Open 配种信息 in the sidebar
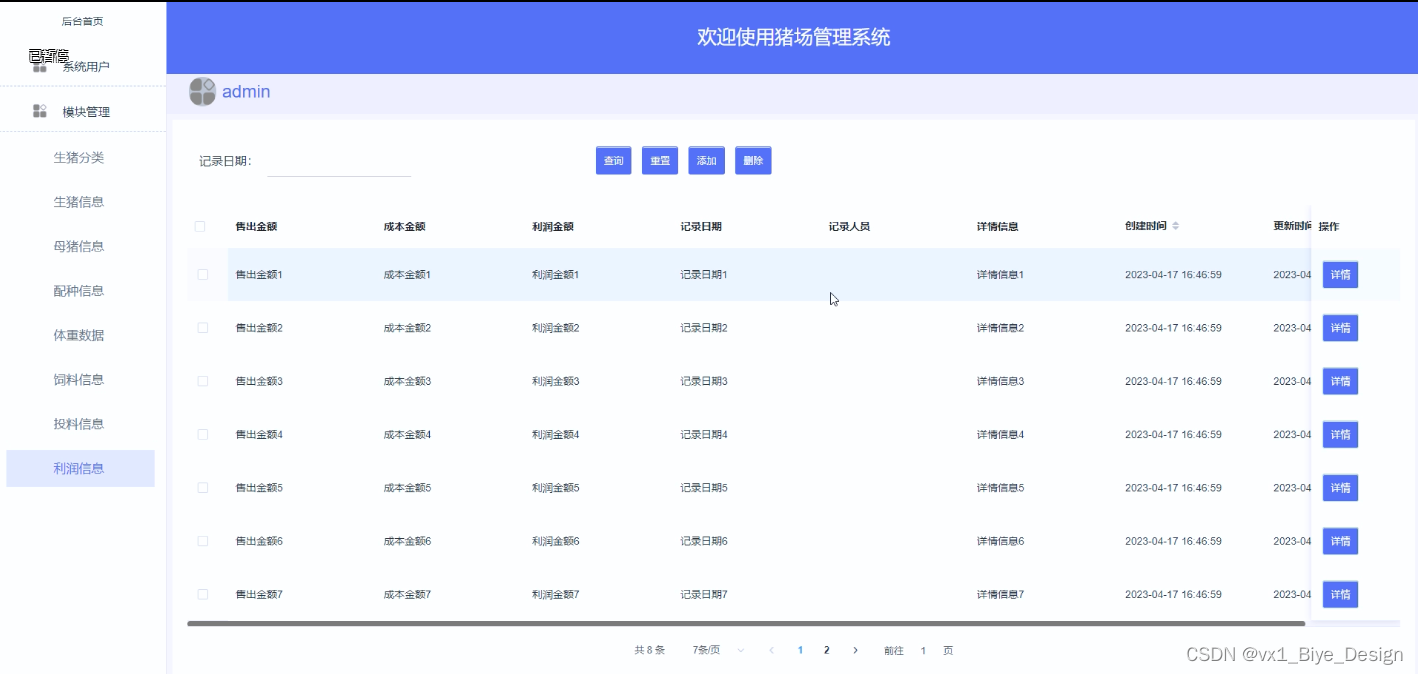This screenshot has width=1418, height=674. pyautogui.click(x=79, y=291)
